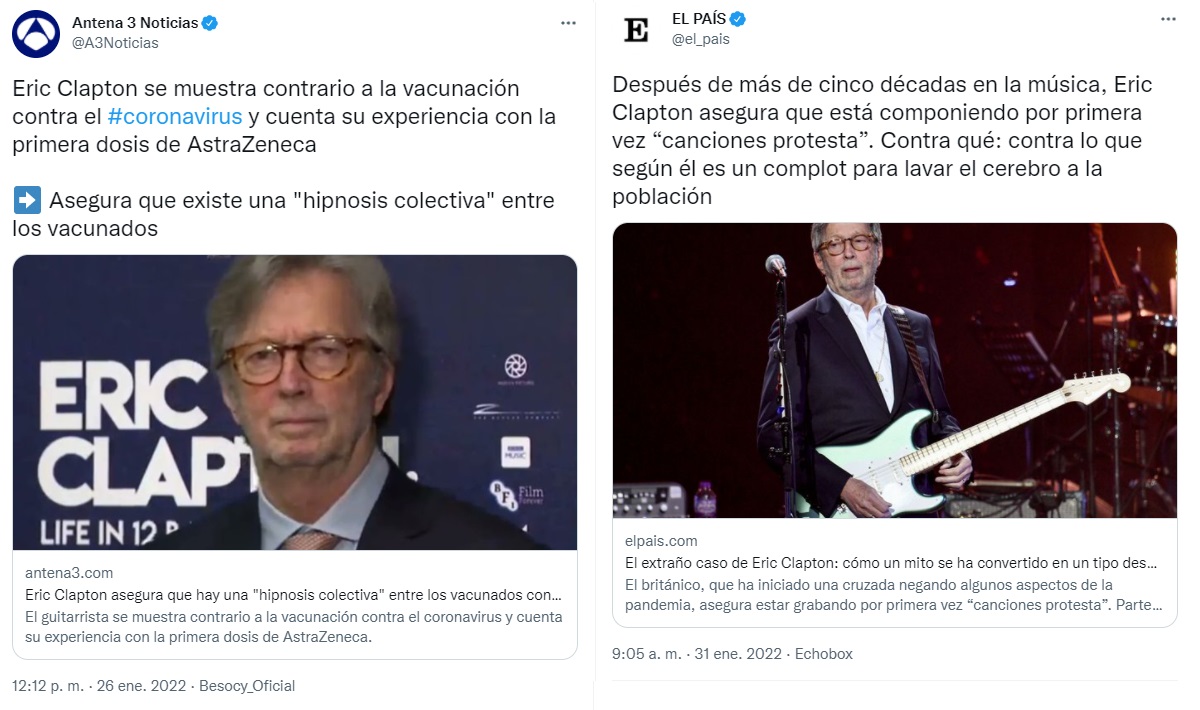Click the blue arrow emoji in tweet text
This screenshot has width=1200, height=710.
[27, 200]
